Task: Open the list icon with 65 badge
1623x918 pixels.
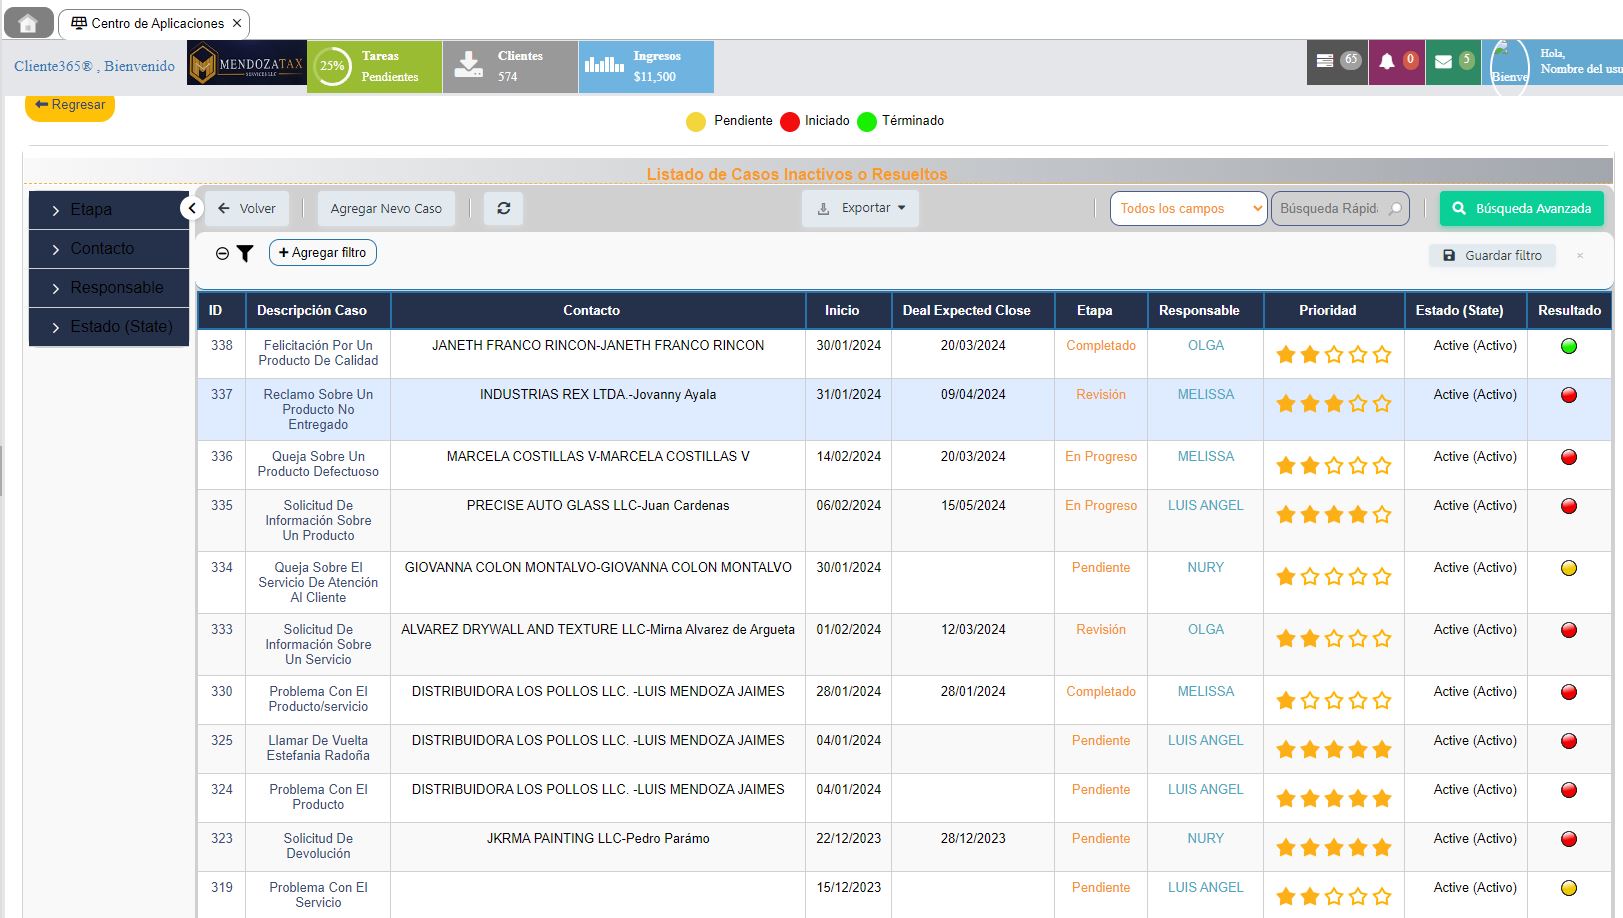Action: click(x=1337, y=61)
